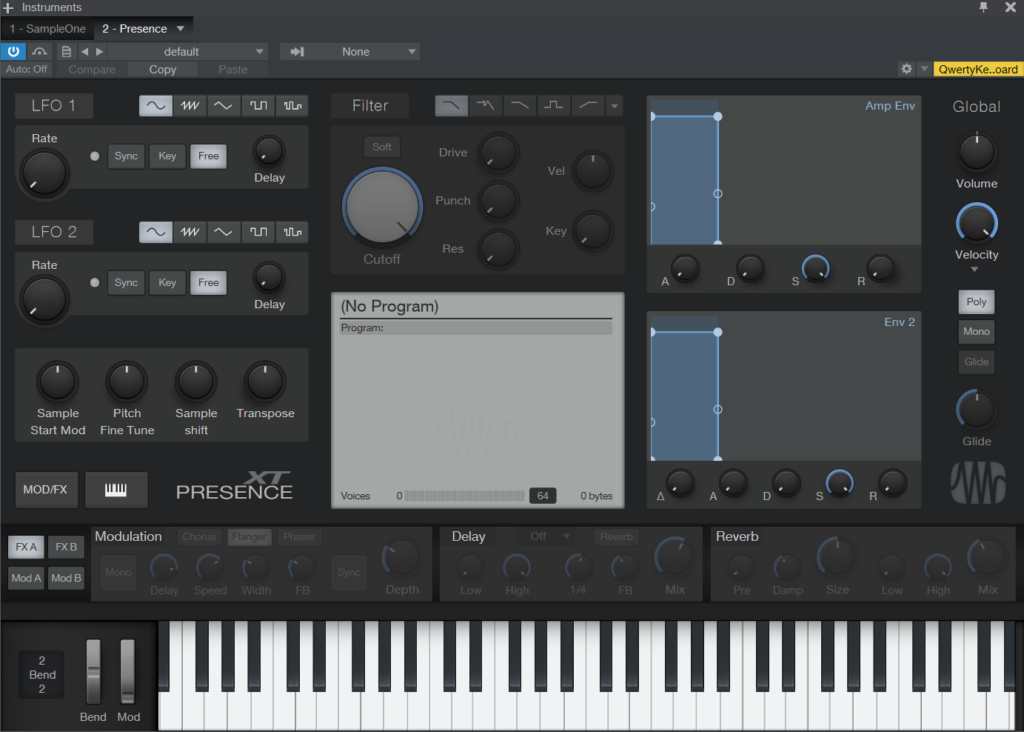1024x732 pixels.
Task: Open the gear settings icon near QwertyKeyboard
Action: coord(906,69)
